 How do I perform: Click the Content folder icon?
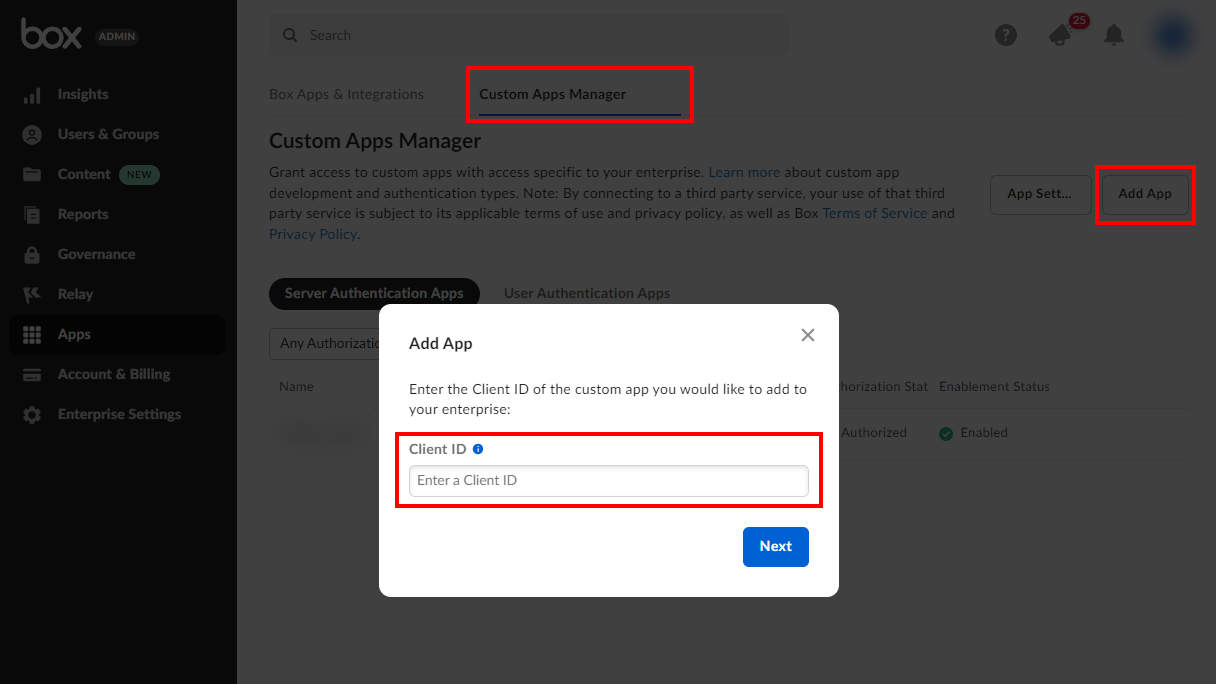[32, 175]
